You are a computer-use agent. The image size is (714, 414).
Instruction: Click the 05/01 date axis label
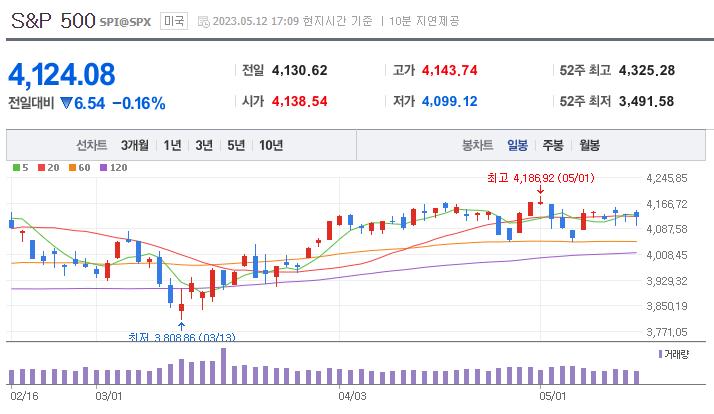552,396
